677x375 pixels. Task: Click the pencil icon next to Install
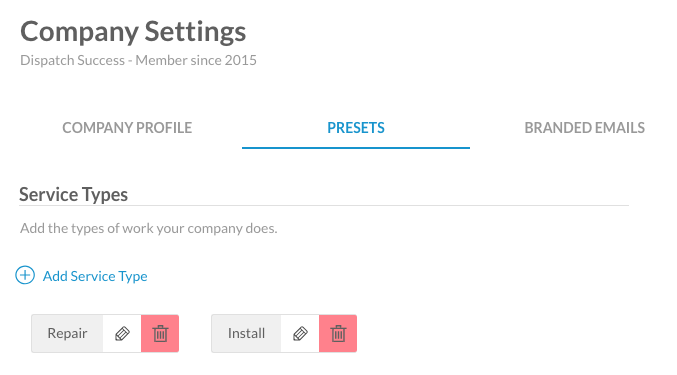click(300, 334)
